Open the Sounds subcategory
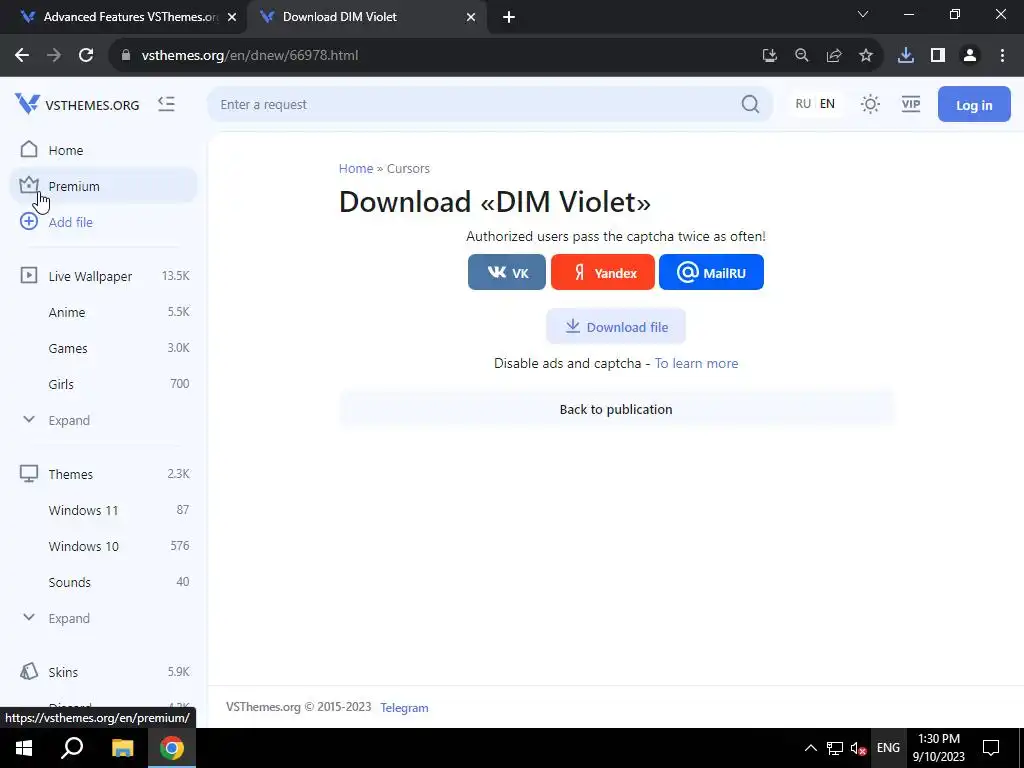The width and height of the screenshot is (1024, 768). click(103, 582)
